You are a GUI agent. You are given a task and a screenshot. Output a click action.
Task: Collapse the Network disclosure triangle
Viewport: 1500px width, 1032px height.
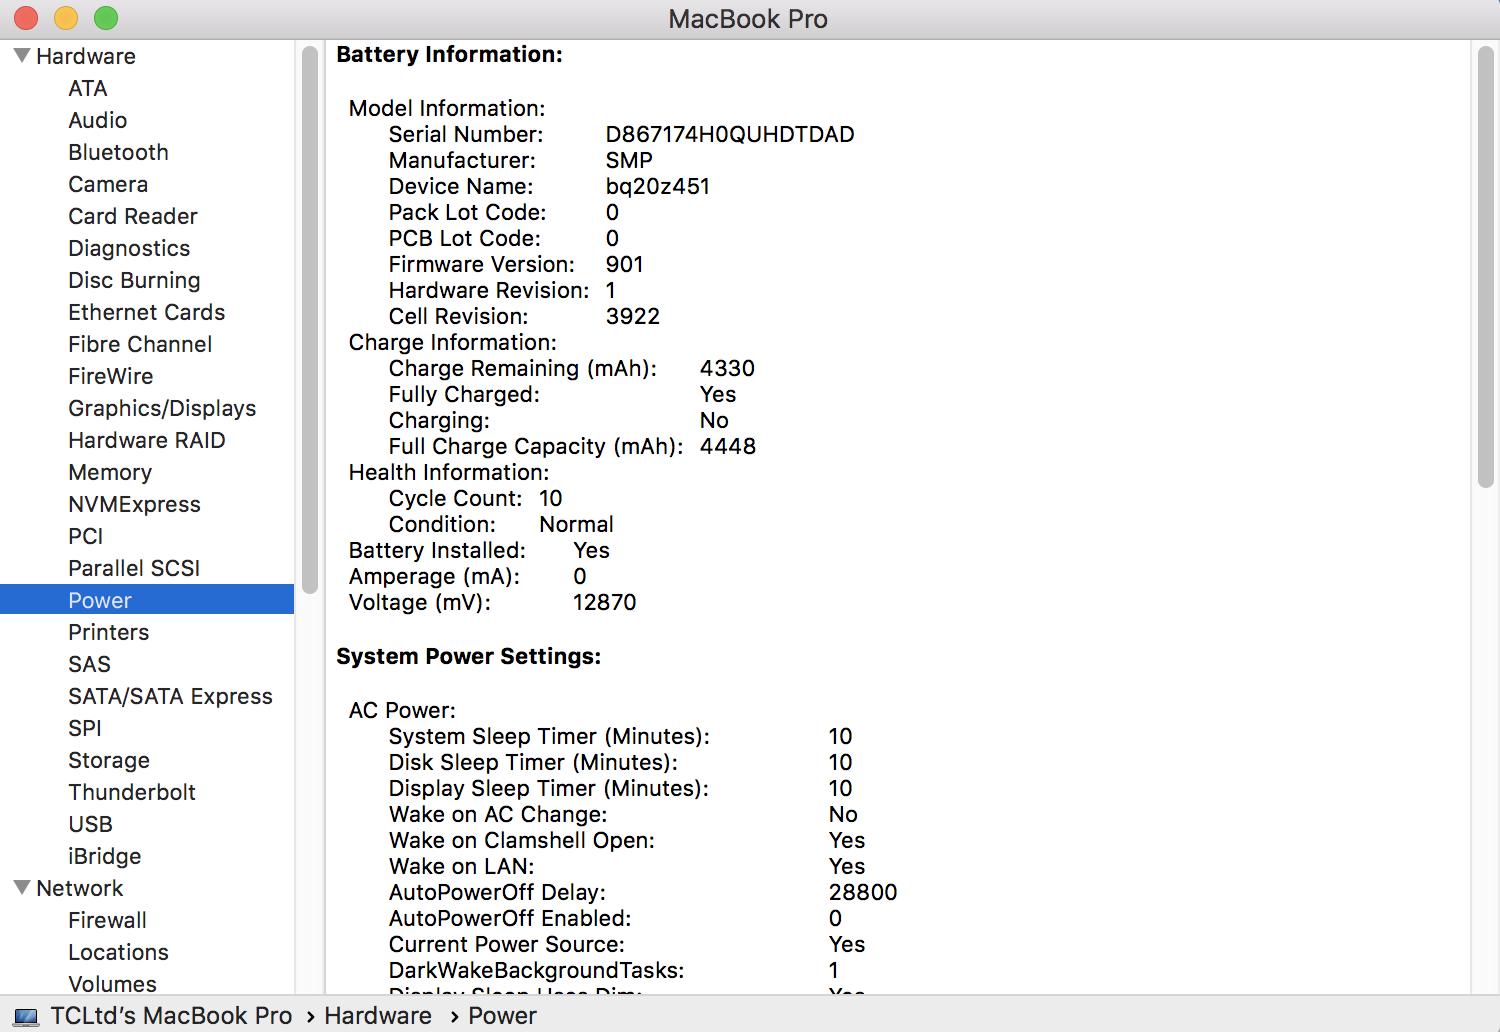click(21, 888)
